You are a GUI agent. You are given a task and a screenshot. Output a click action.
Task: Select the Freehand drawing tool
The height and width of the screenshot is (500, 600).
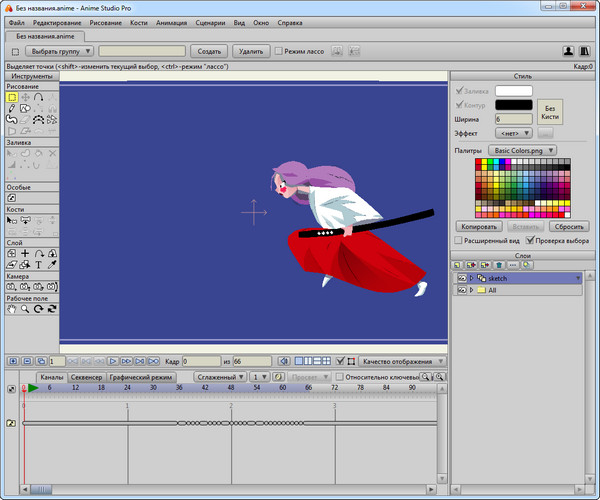coord(11,109)
